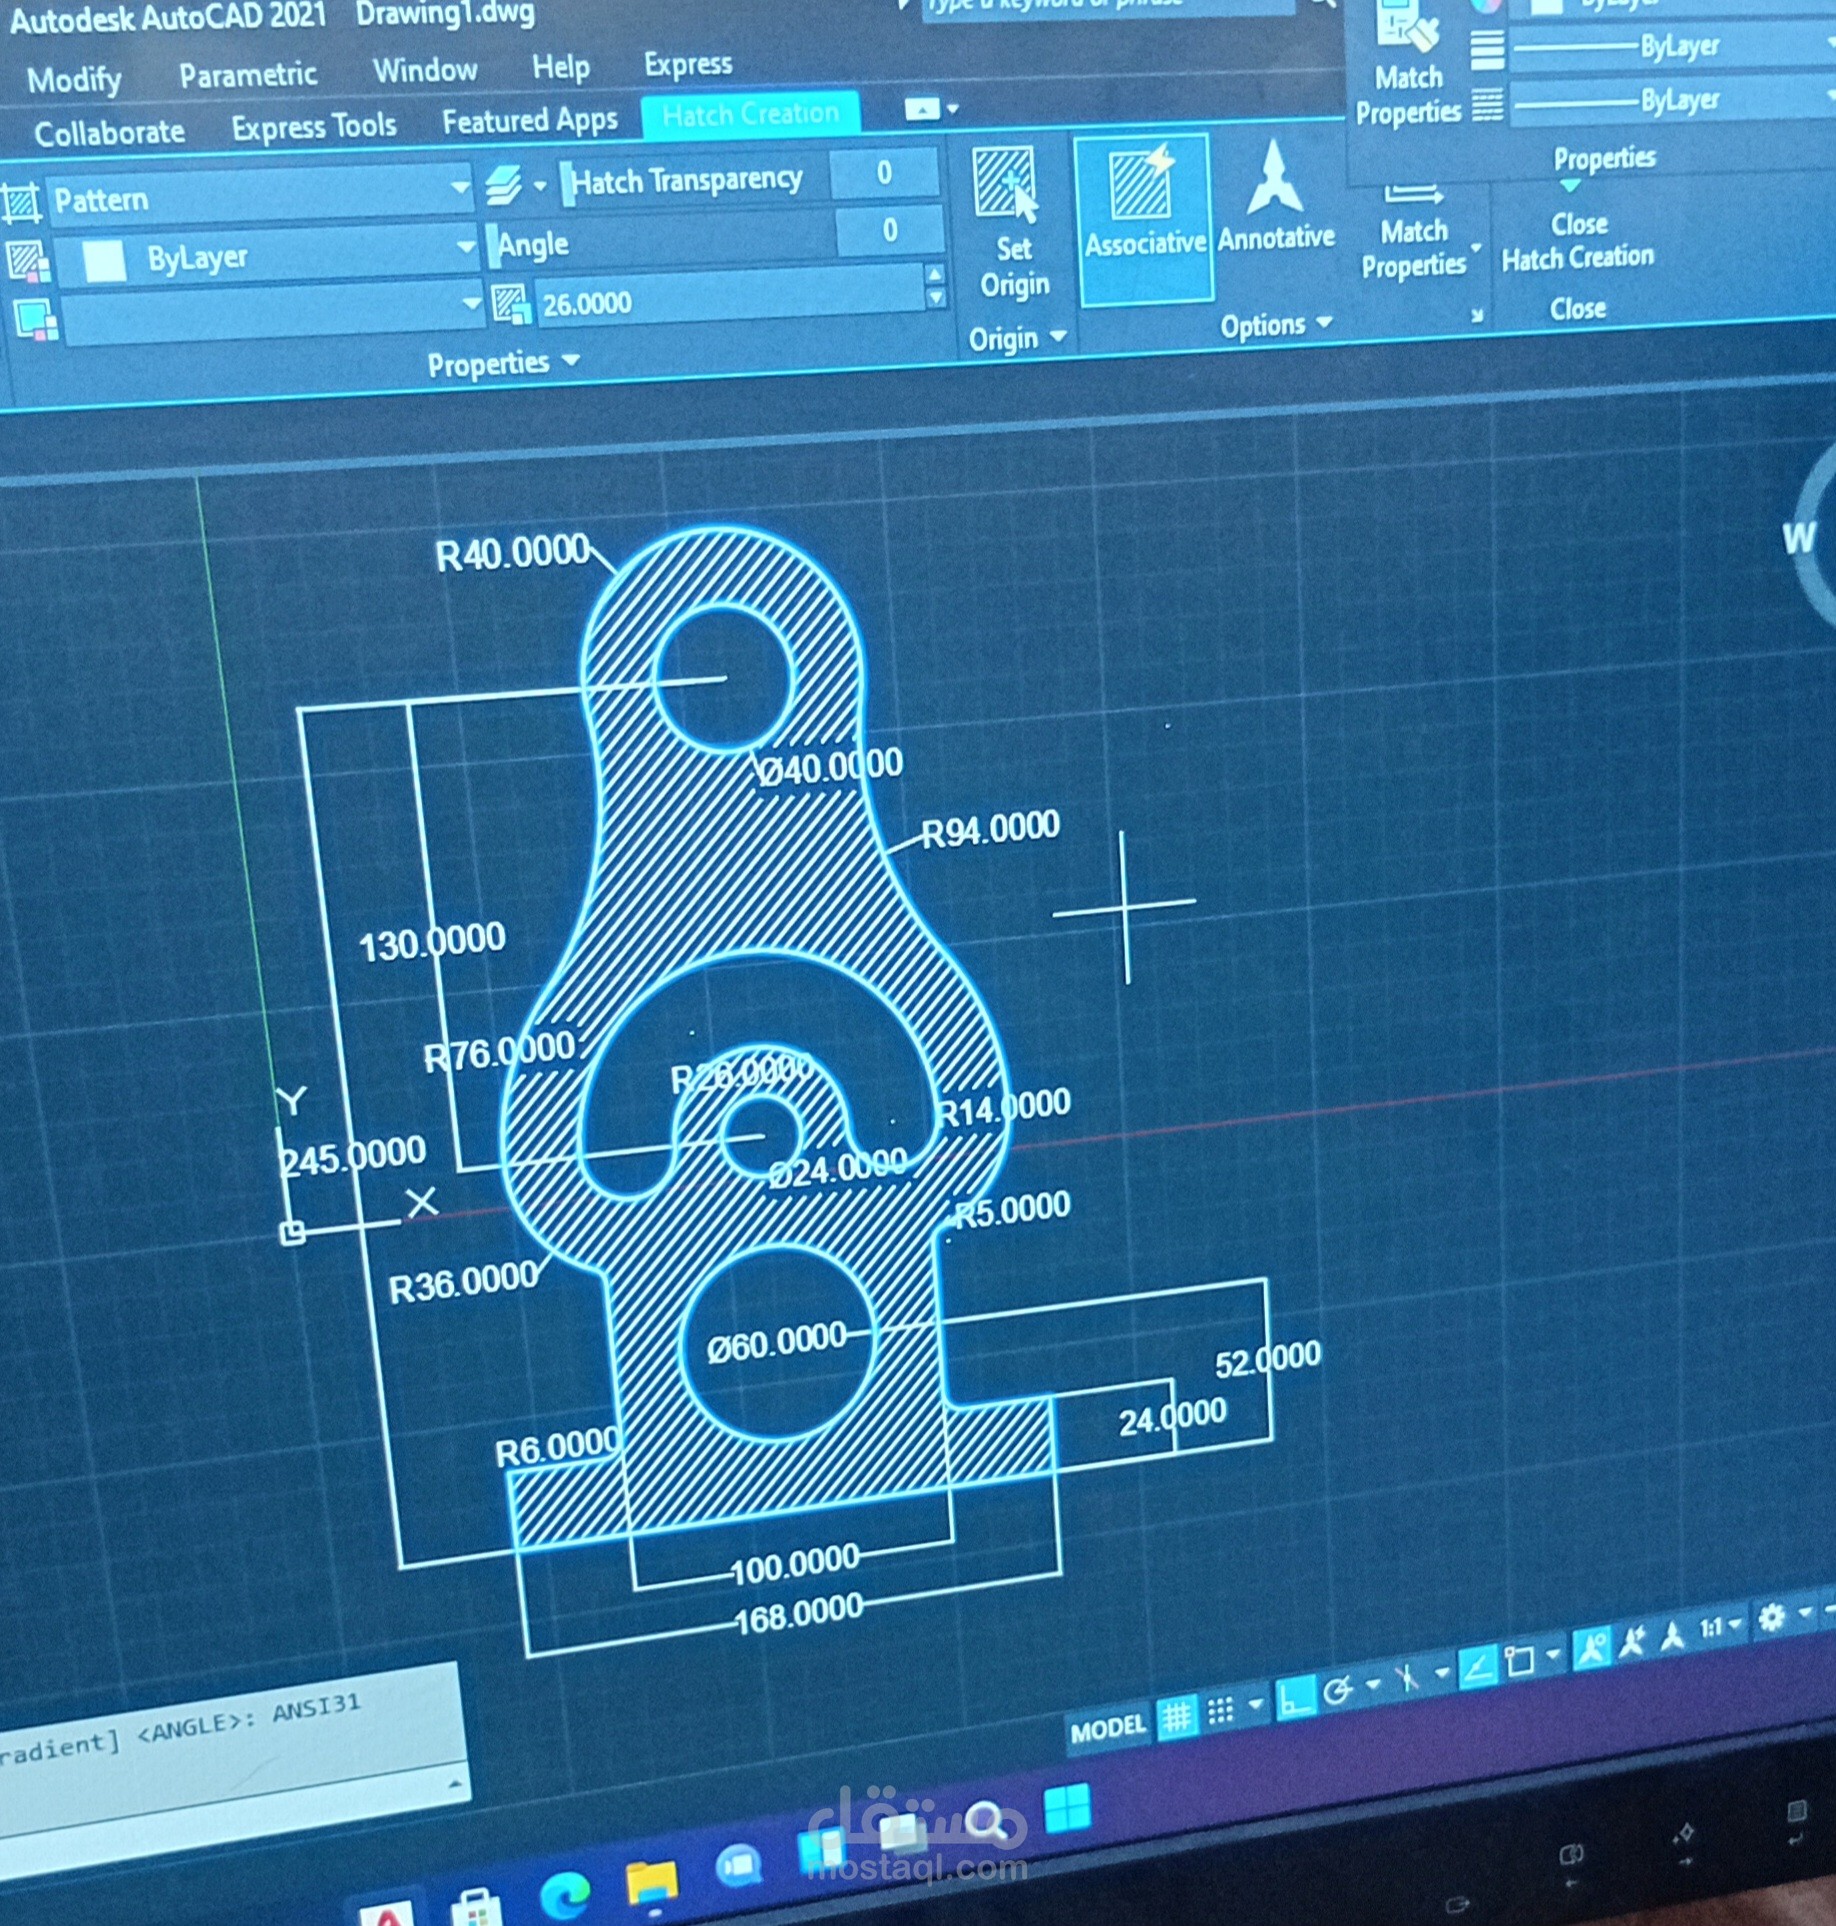Viewport: 1836px width, 1926px height.
Task: Click the Options panel dialog launcher arrow
Action: (1476, 315)
